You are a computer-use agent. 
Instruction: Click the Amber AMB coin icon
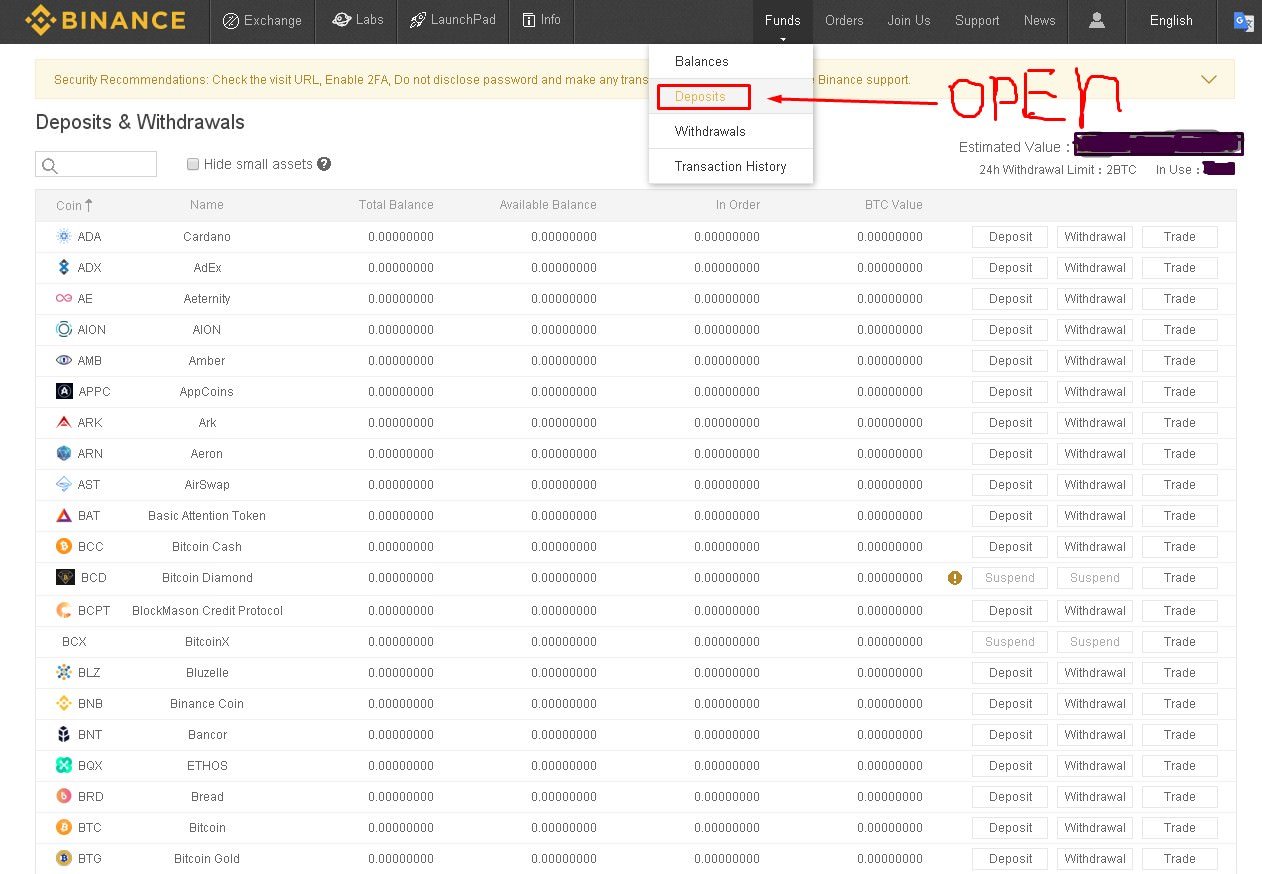point(64,361)
